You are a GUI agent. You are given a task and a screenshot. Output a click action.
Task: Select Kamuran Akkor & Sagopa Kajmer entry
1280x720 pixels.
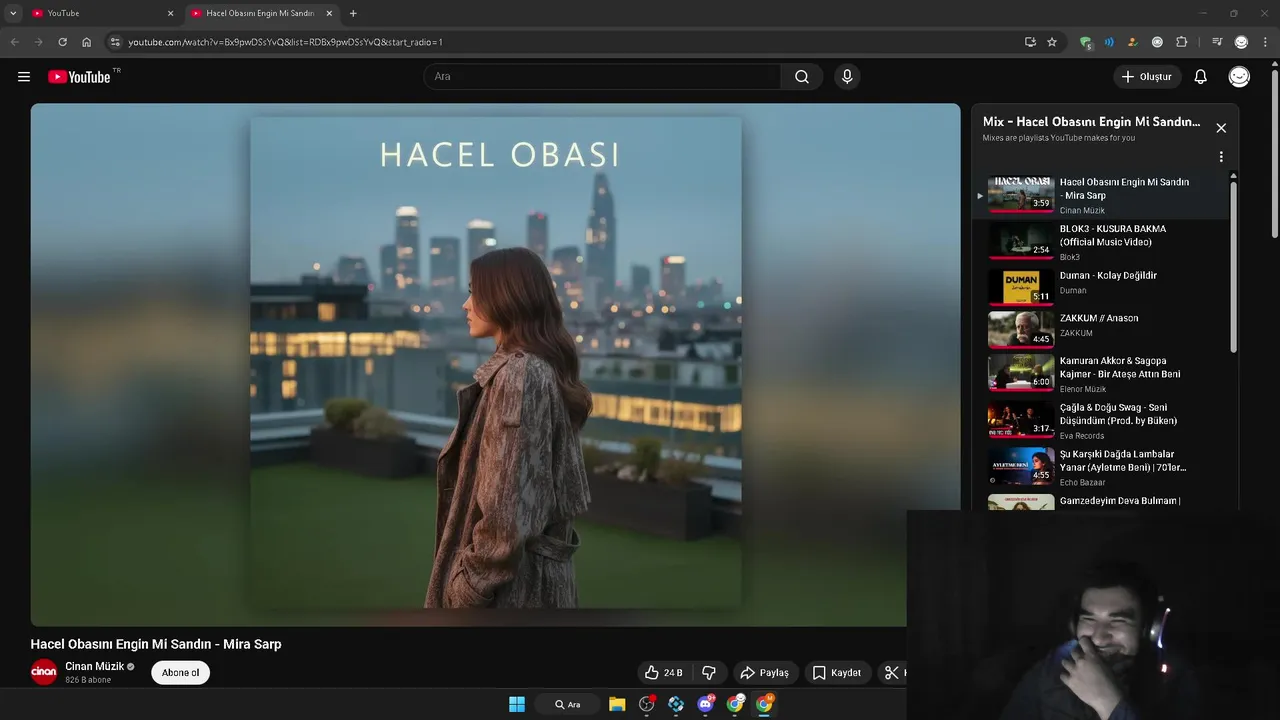[1099, 373]
